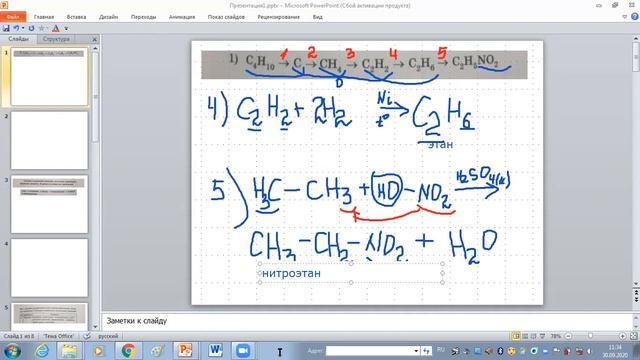The height and width of the screenshot is (360, 640).
Task: Click the zoom out minus button
Action: click(x=568, y=336)
